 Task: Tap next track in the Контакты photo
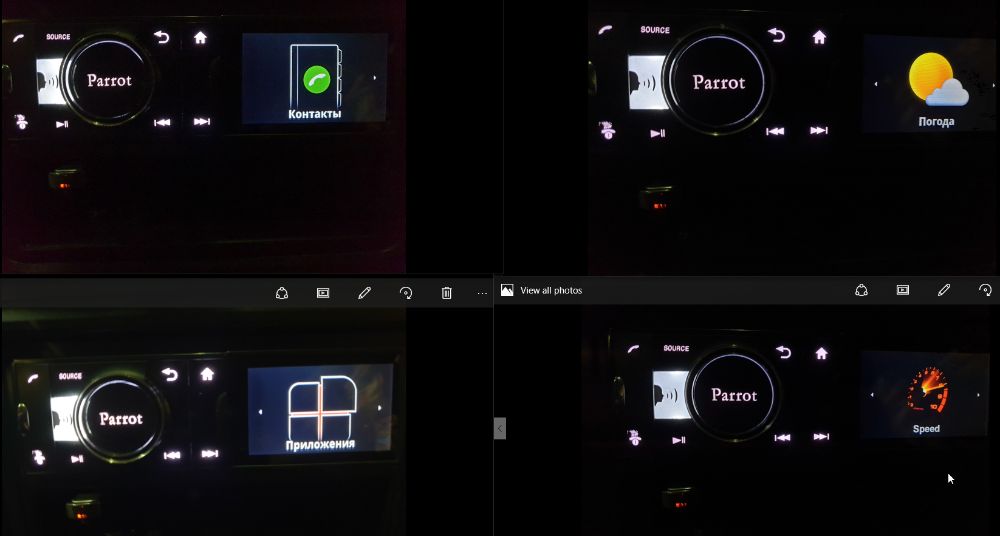202,122
